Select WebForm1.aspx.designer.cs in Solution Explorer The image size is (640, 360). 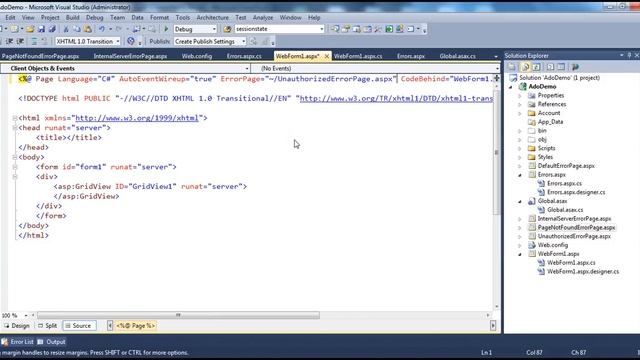582,271
